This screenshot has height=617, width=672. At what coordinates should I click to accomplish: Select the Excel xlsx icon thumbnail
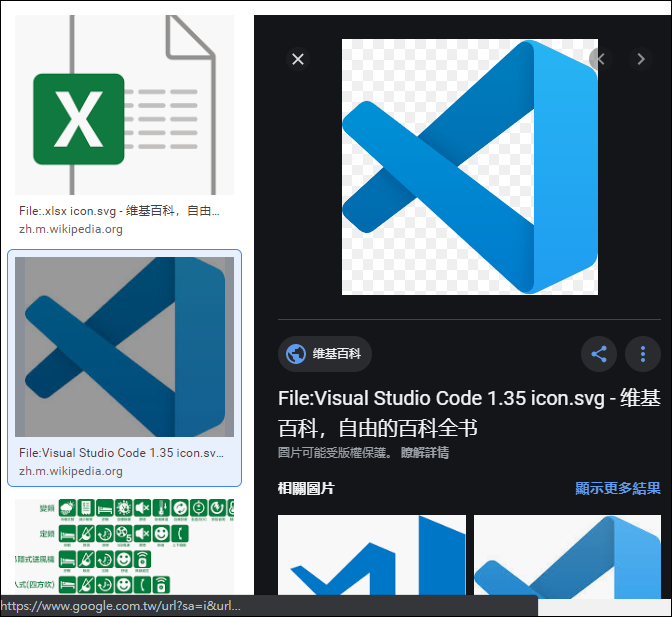tap(124, 105)
